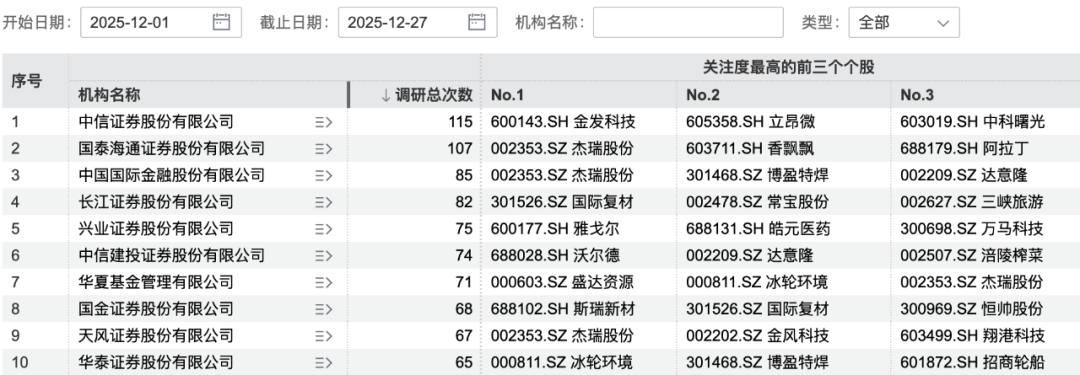
Task: Click stock 605358.SH 立昂微
Action: click(751, 122)
